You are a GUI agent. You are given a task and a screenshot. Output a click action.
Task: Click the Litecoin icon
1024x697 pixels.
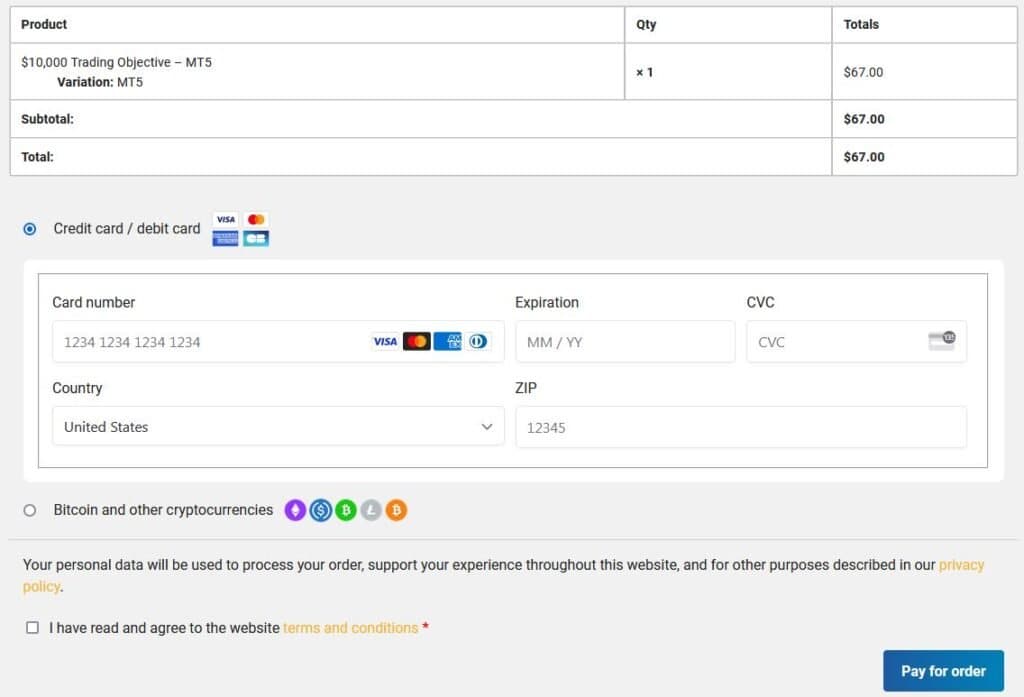click(x=371, y=510)
